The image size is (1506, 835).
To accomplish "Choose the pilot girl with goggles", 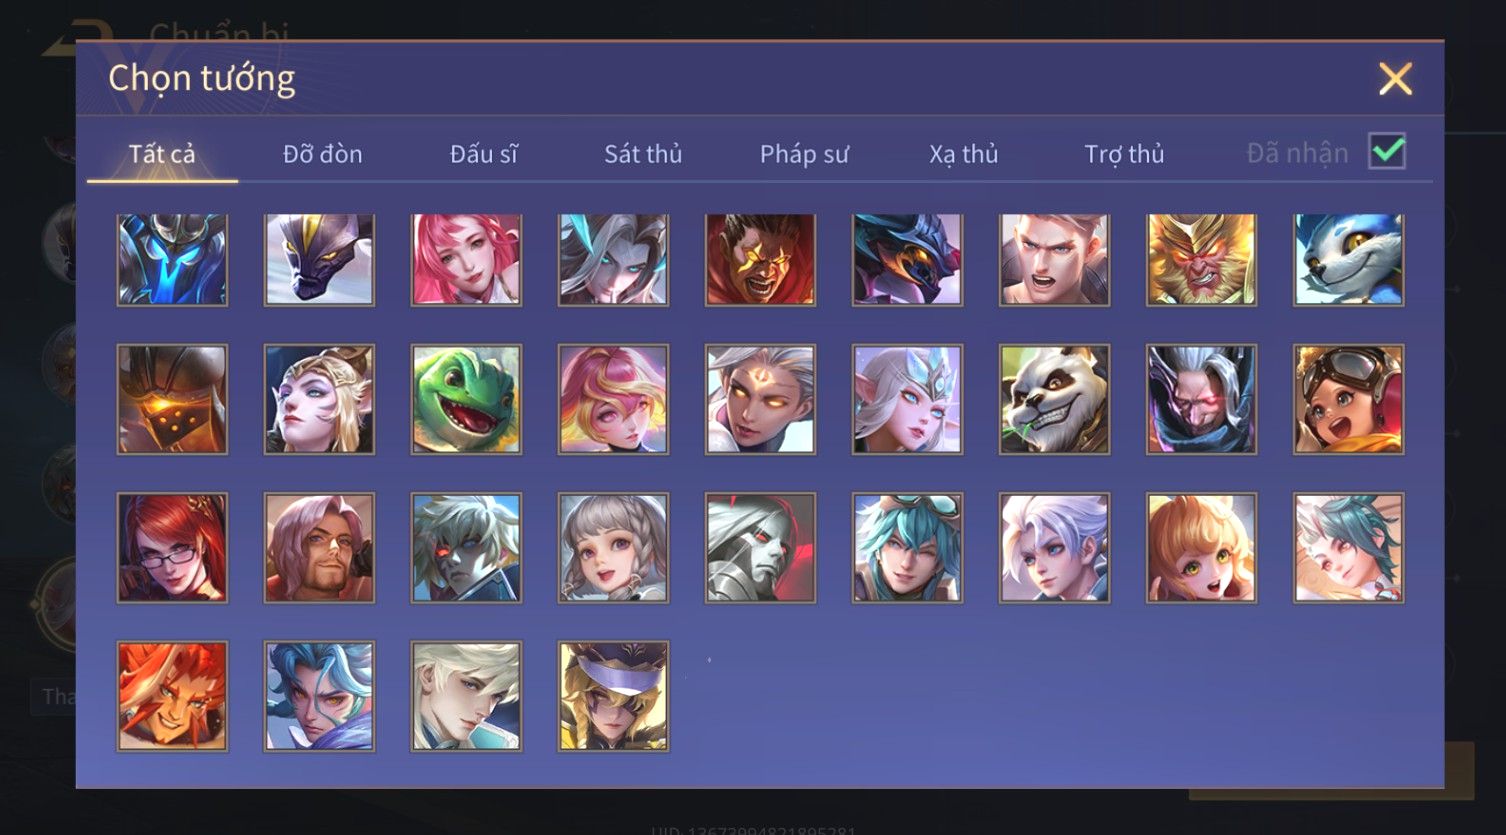I will 1348,400.
